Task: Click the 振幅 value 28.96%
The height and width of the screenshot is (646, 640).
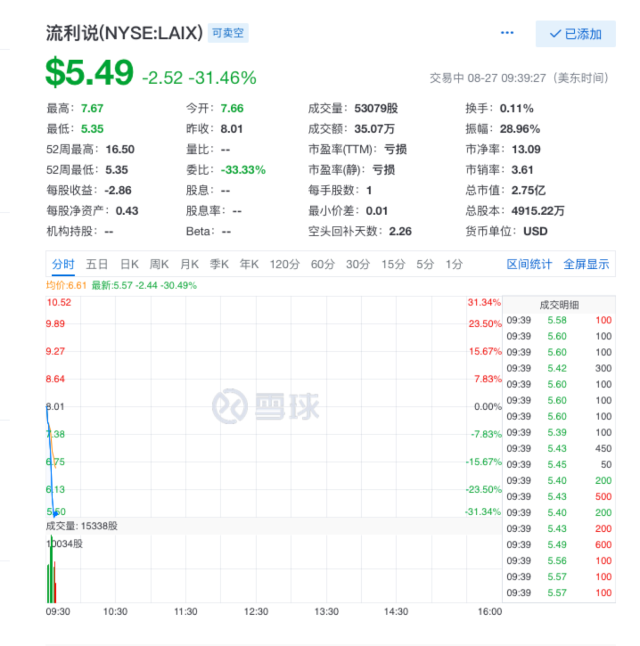Action: tap(520, 129)
